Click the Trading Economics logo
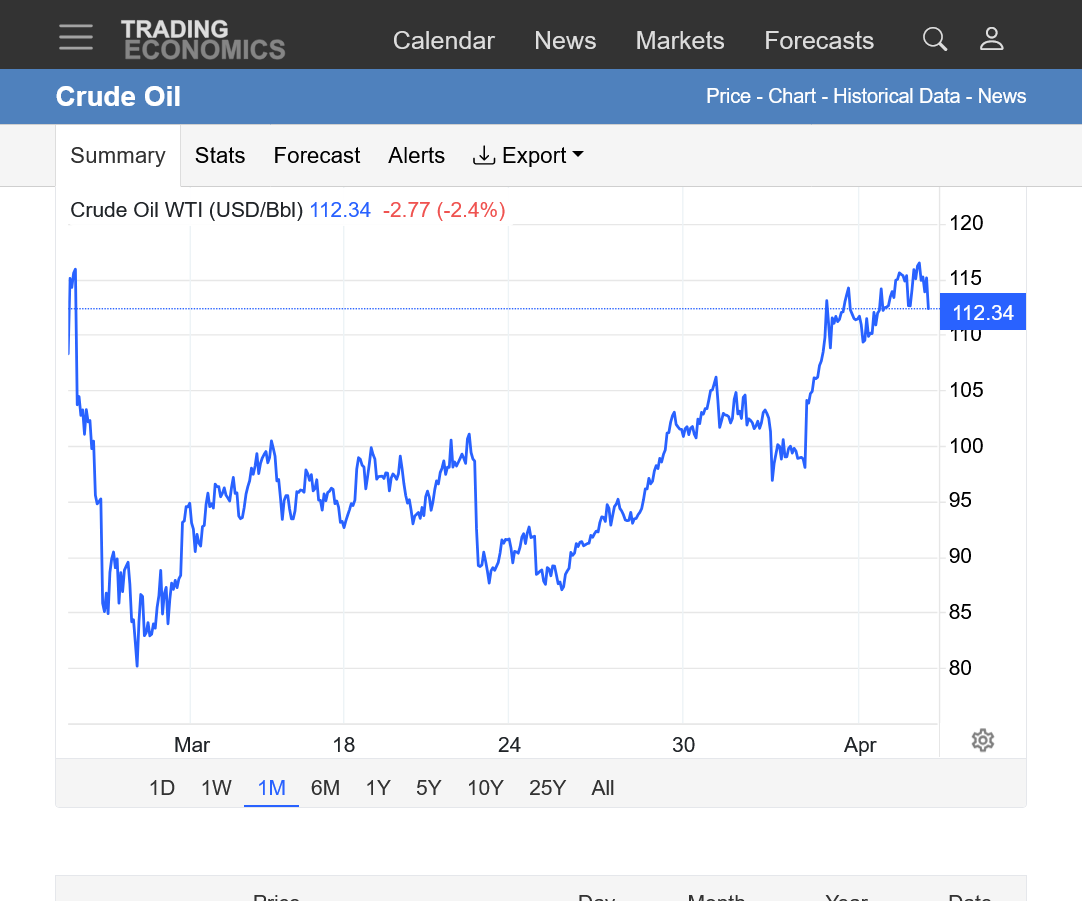The height and width of the screenshot is (901, 1082). coord(203,40)
